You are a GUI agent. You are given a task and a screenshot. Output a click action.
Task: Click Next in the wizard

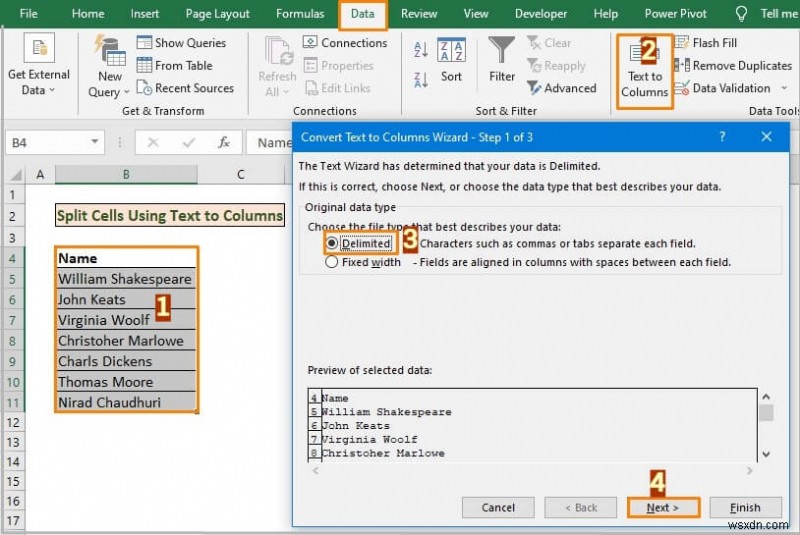tap(663, 507)
